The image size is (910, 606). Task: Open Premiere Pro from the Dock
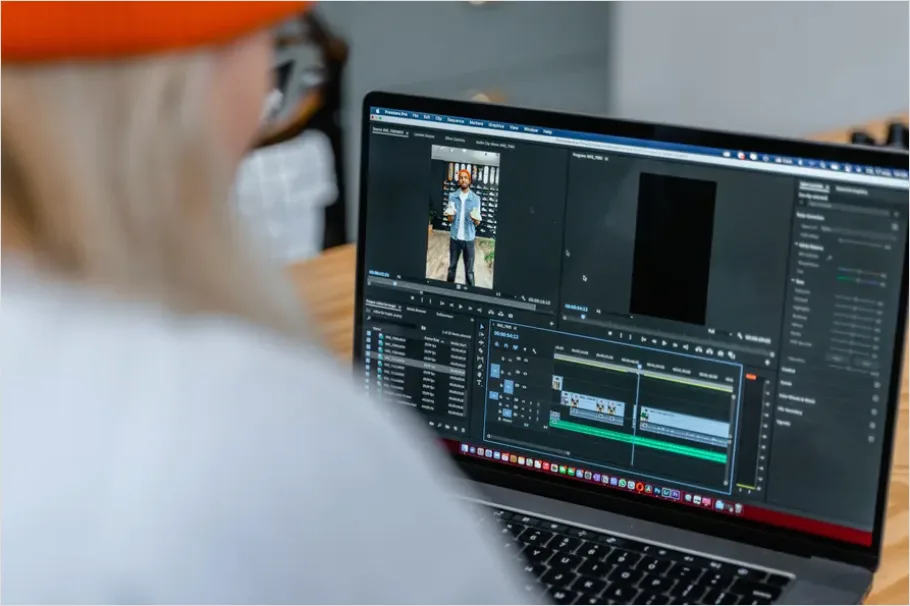pos(676,494)
